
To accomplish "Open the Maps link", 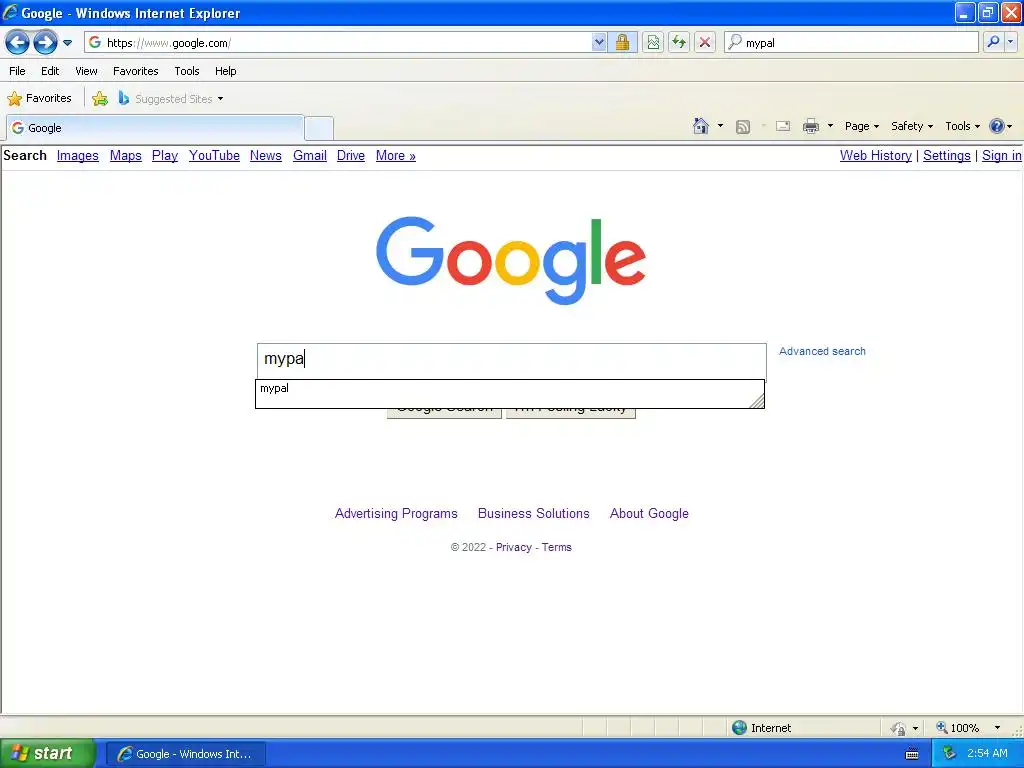I will pos(125,155).
